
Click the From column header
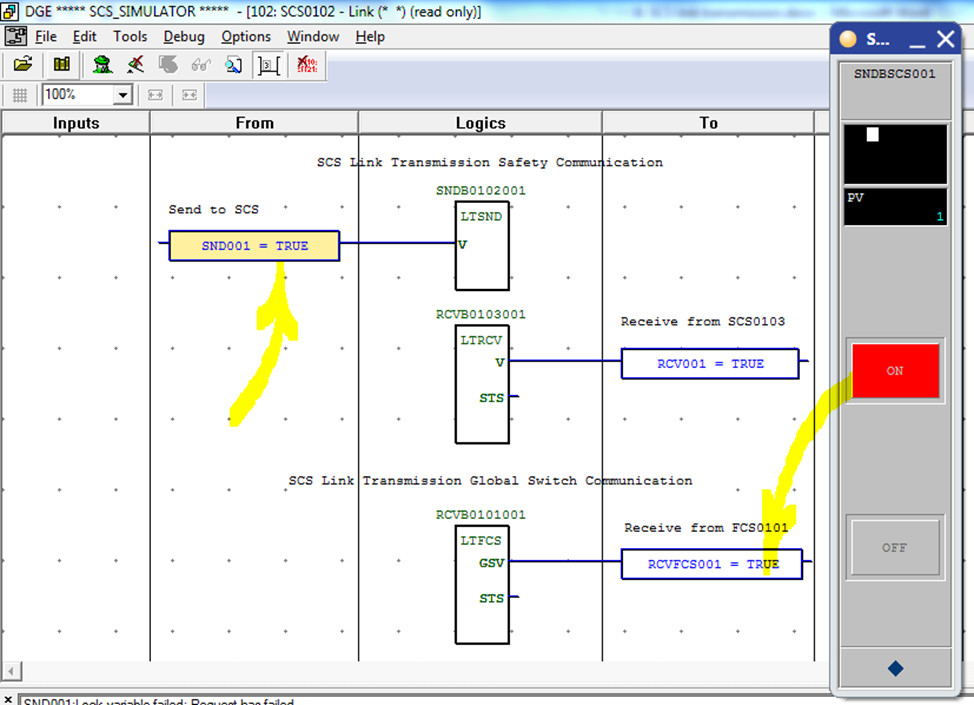click(254, 123)
